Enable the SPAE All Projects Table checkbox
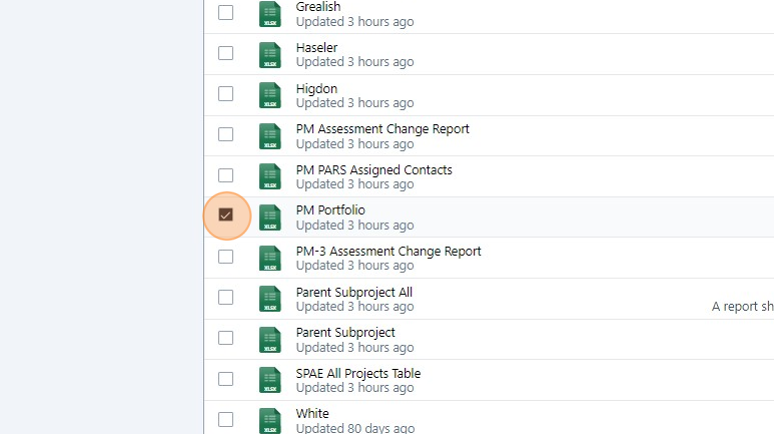The width and height of the screenshot is (774, 434). pos(226,379)
